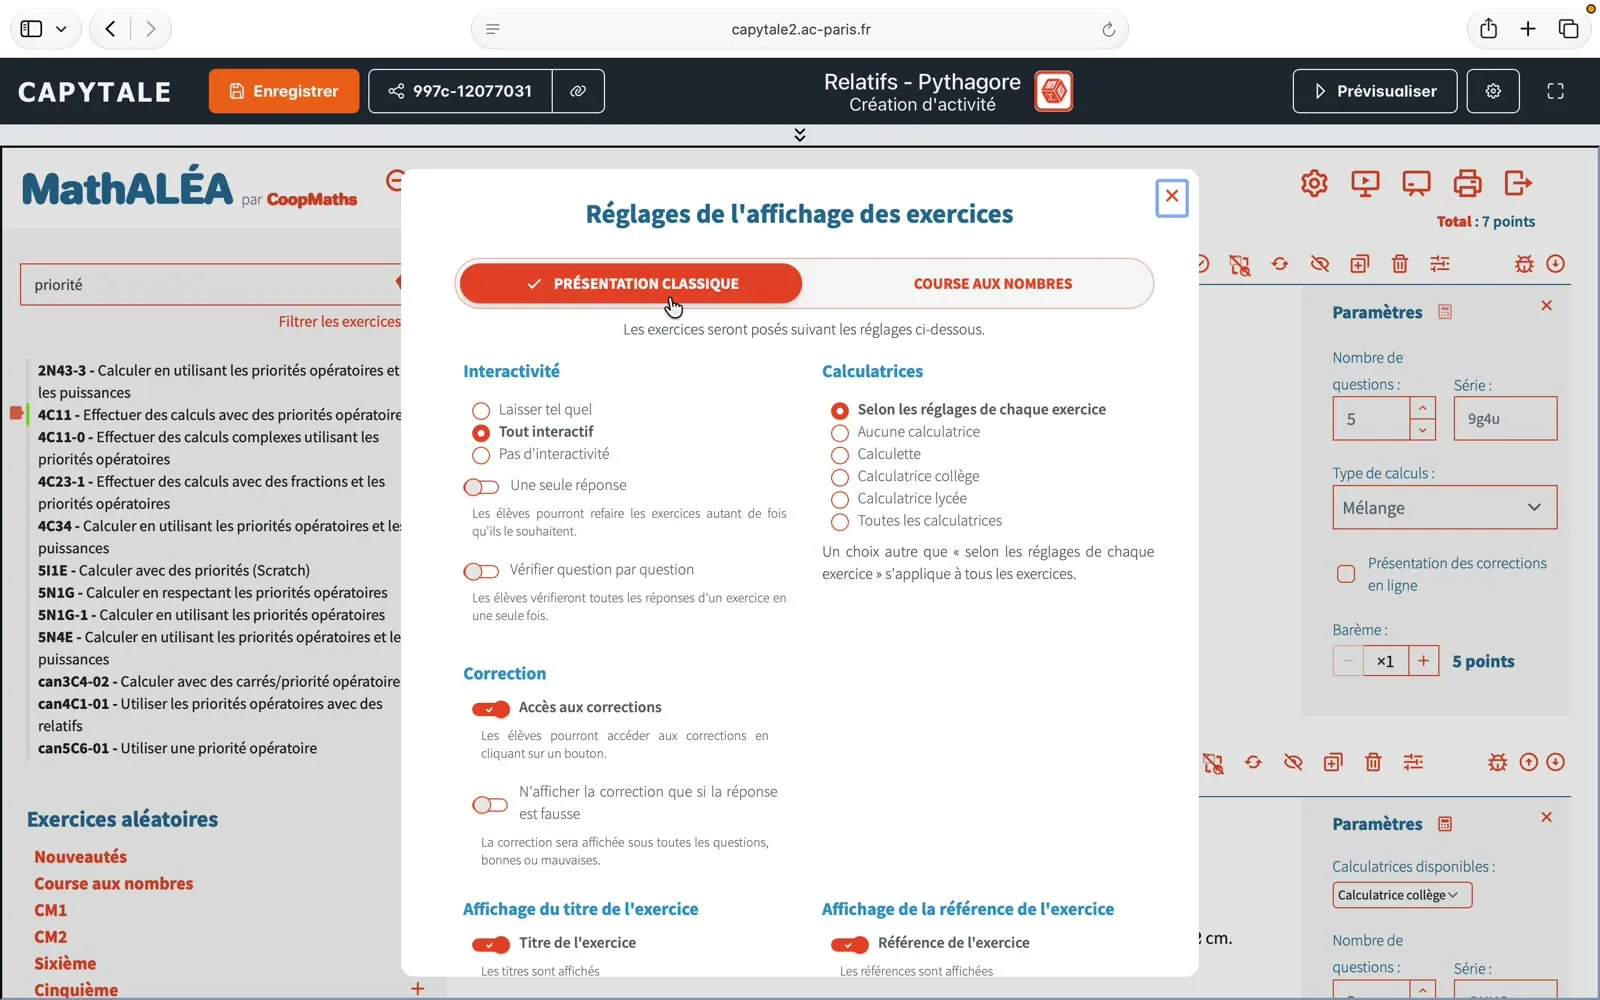Open the Type de calculs Mélange dropdown
The height and width of the screenshot is (1000, 1600).
click(1444, 508)
